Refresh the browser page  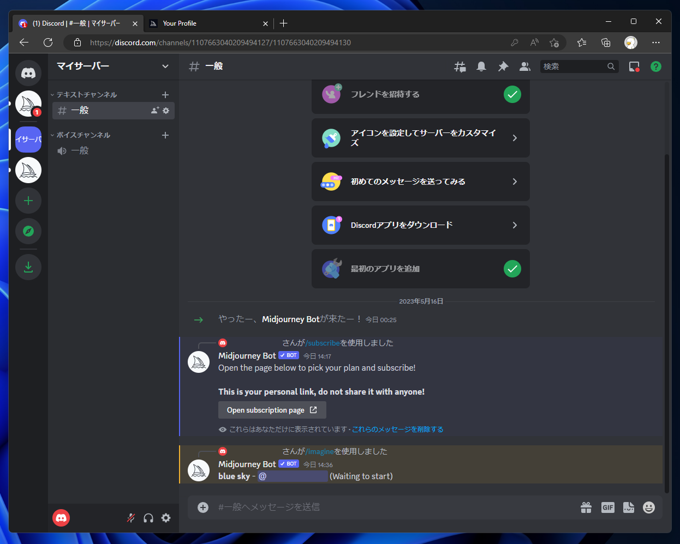click(48, 43)
